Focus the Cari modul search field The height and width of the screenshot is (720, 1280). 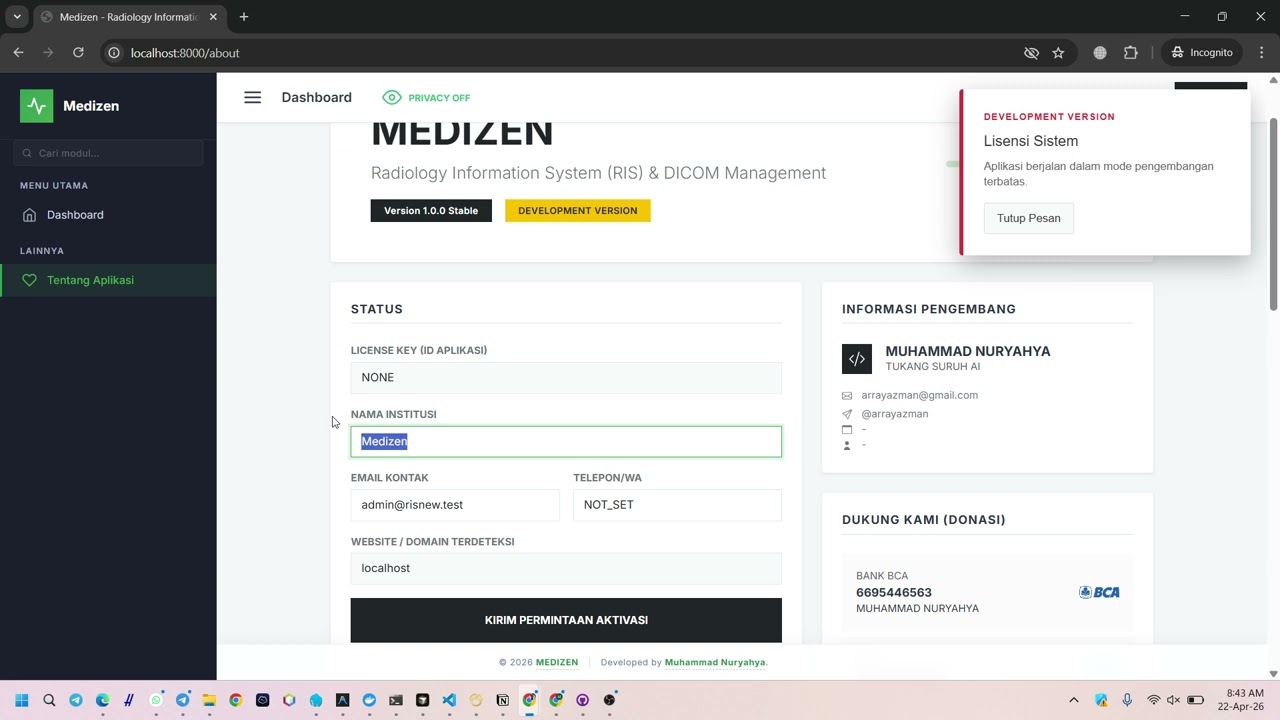click(x=108, y=153)
